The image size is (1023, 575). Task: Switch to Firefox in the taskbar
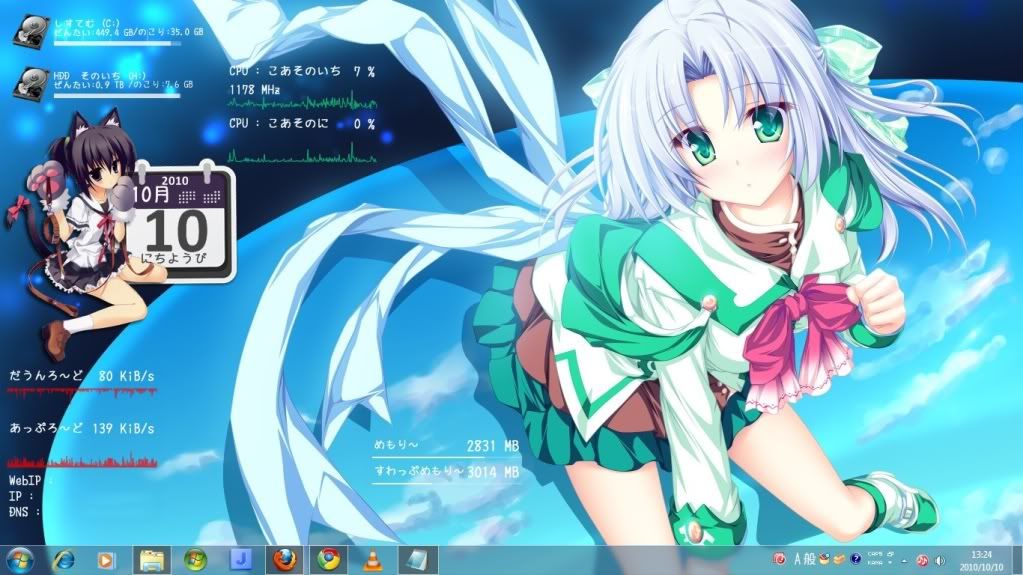(x=284, y=560)
